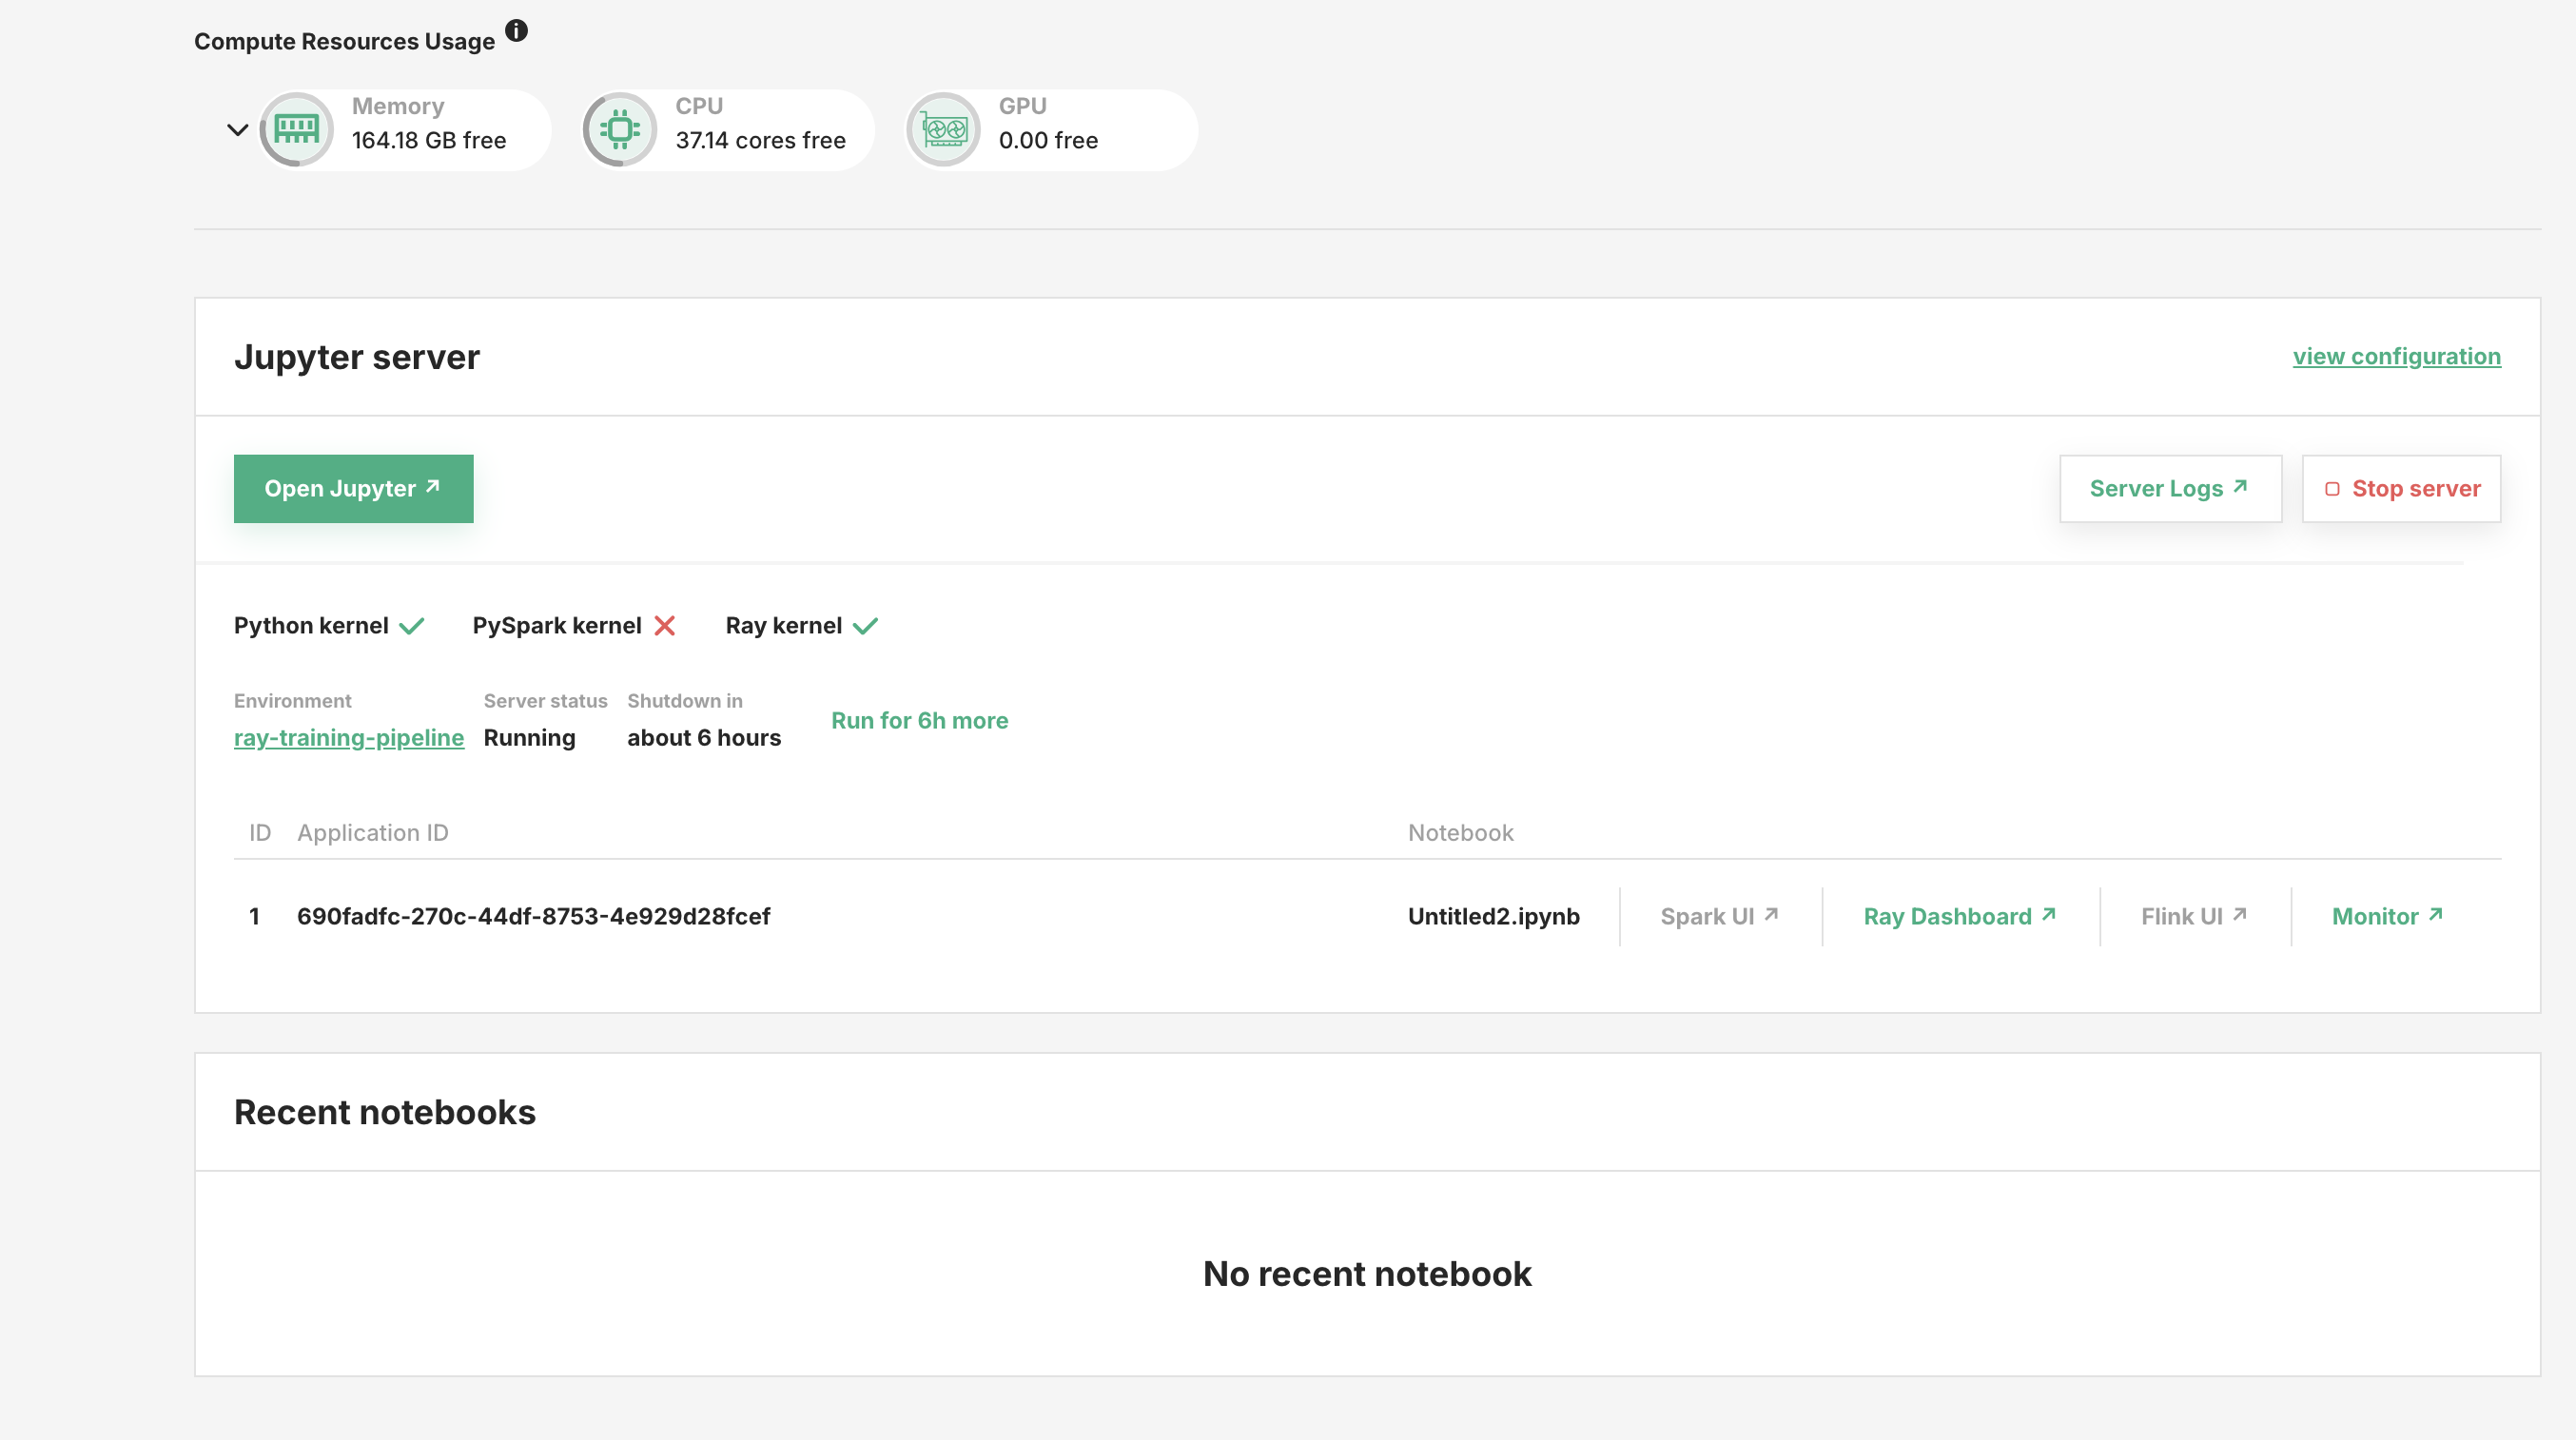Open the ray-training-pipeline environment link
Screen dimensions: 2576x1440
[348, 737]
